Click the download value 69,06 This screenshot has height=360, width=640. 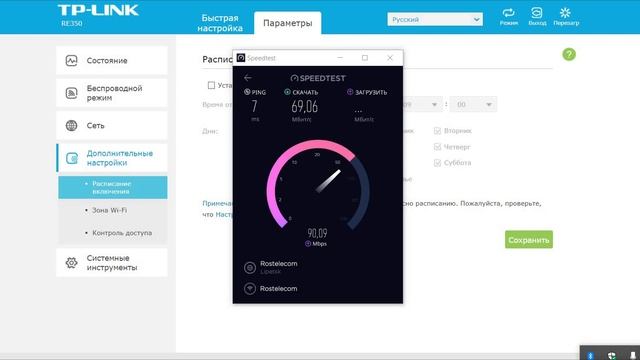(304, 107)
